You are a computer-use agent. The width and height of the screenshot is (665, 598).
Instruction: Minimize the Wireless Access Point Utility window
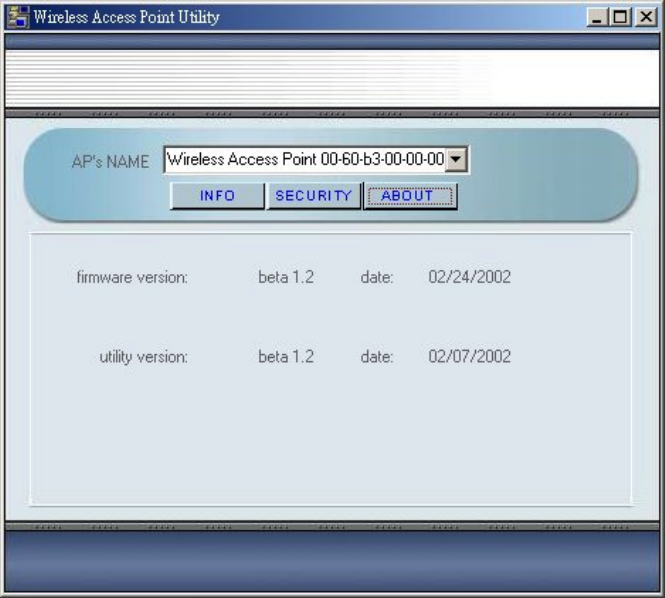[597, 17]
